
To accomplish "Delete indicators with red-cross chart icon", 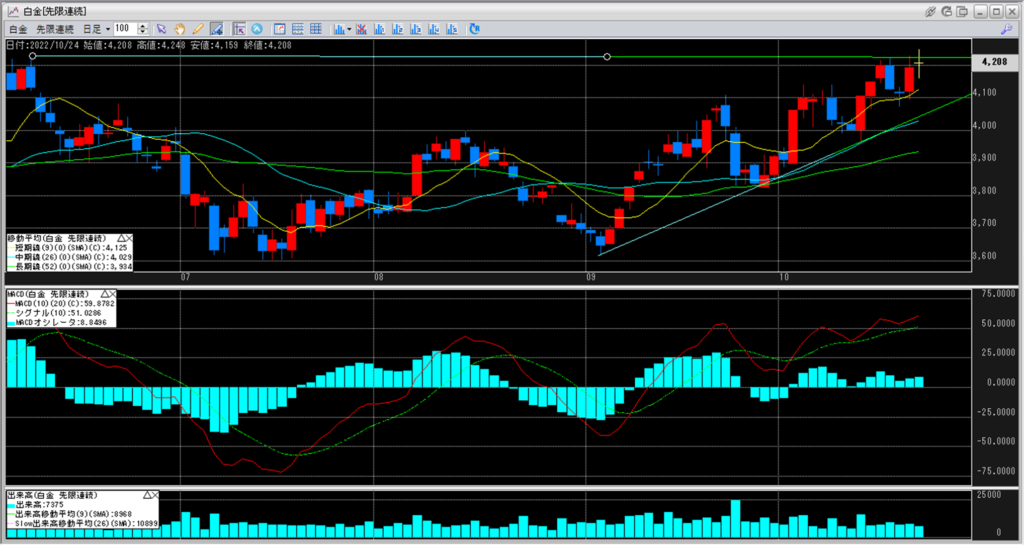I will (361, 29).
